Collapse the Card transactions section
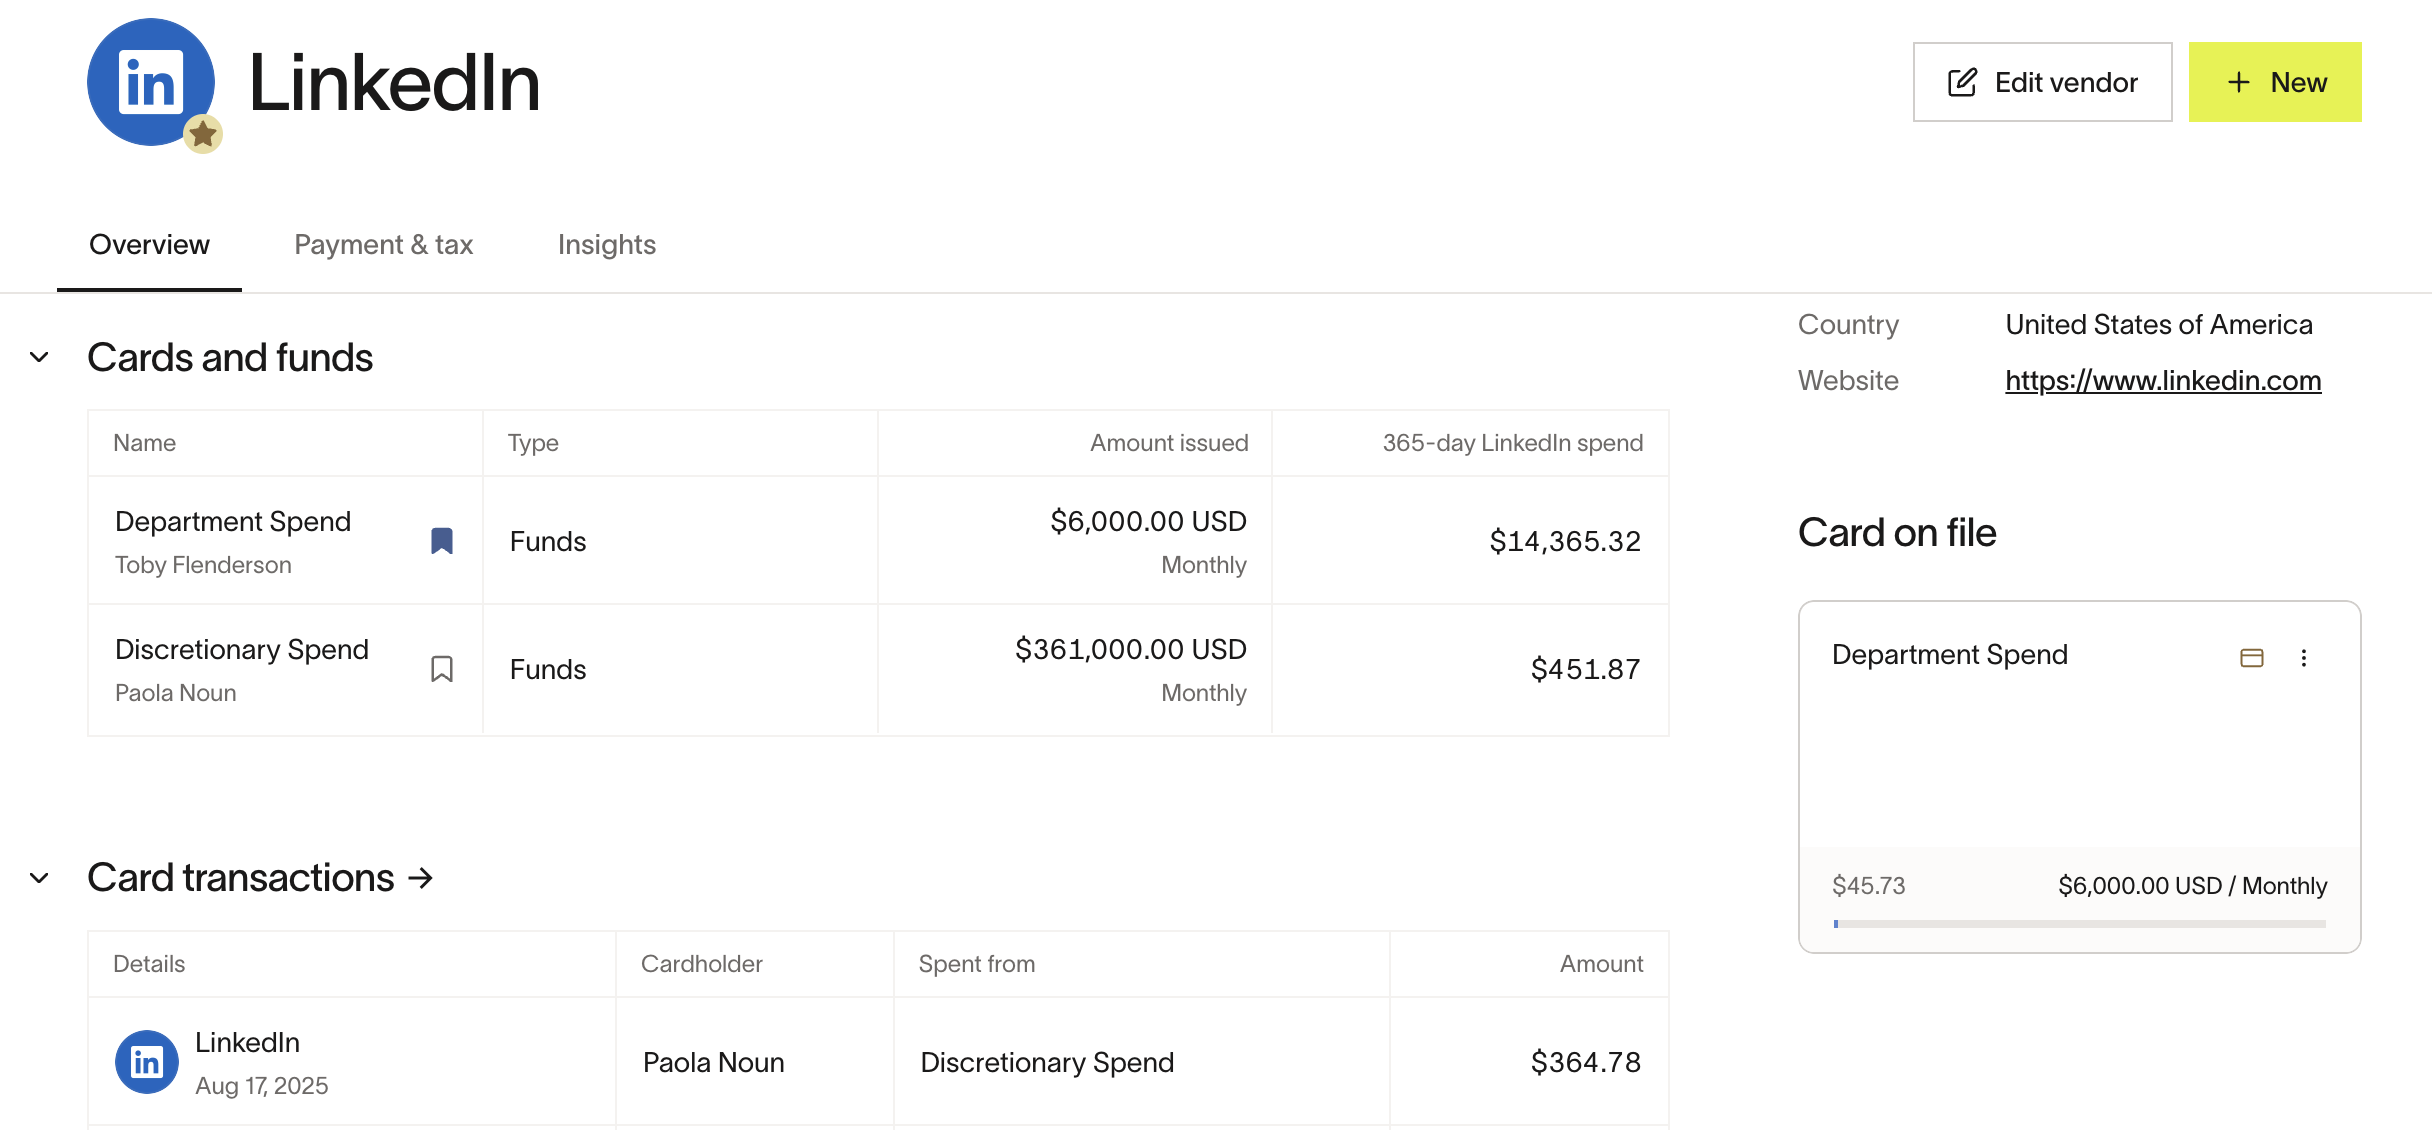The width and height of the screenshot is (2432, 1130). [39, 878]
